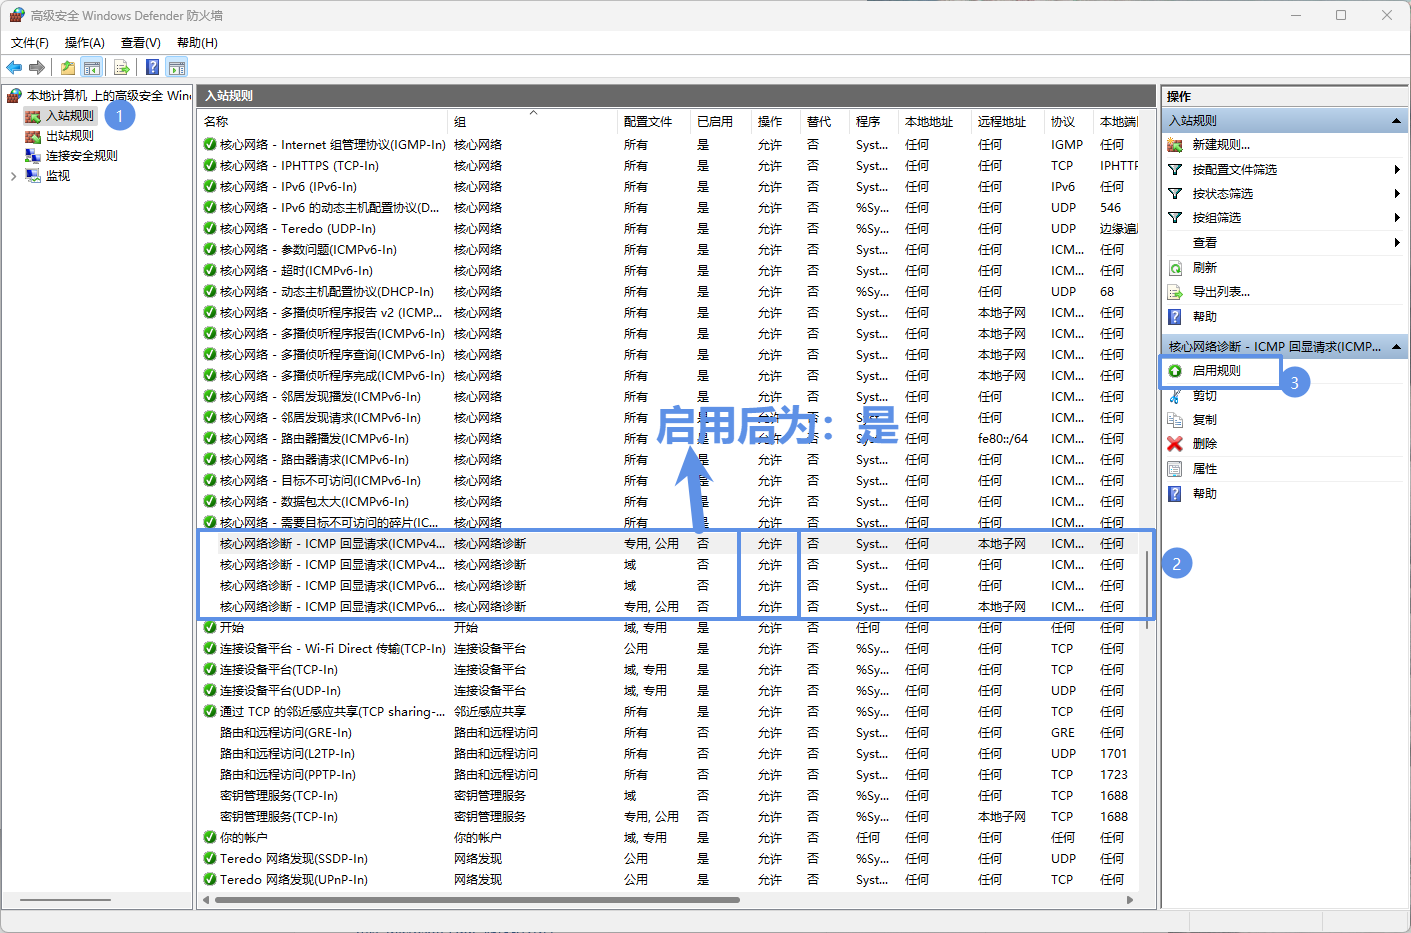Click the blue Back arrow in toolbar
The height and width of the screenshot is (933, 1411).
(x=14, y=67)
